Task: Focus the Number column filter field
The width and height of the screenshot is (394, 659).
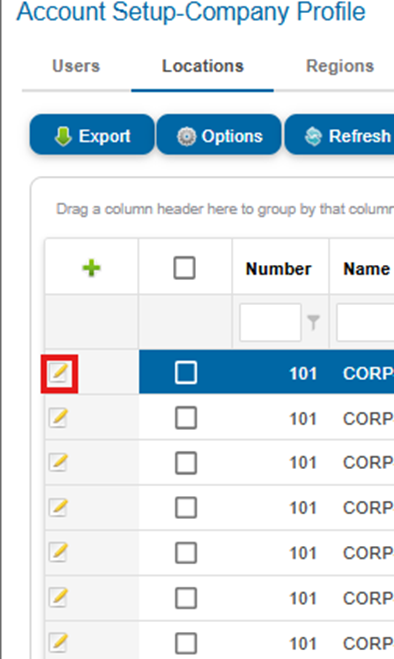Action: (270, 322)
